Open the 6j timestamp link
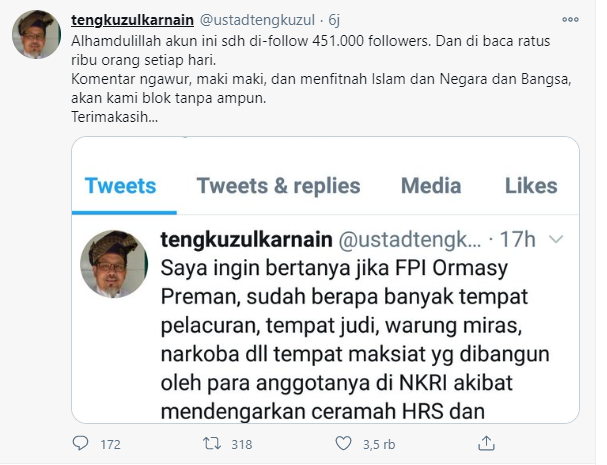The image size is (607, 465). click(x=334, y=20)
